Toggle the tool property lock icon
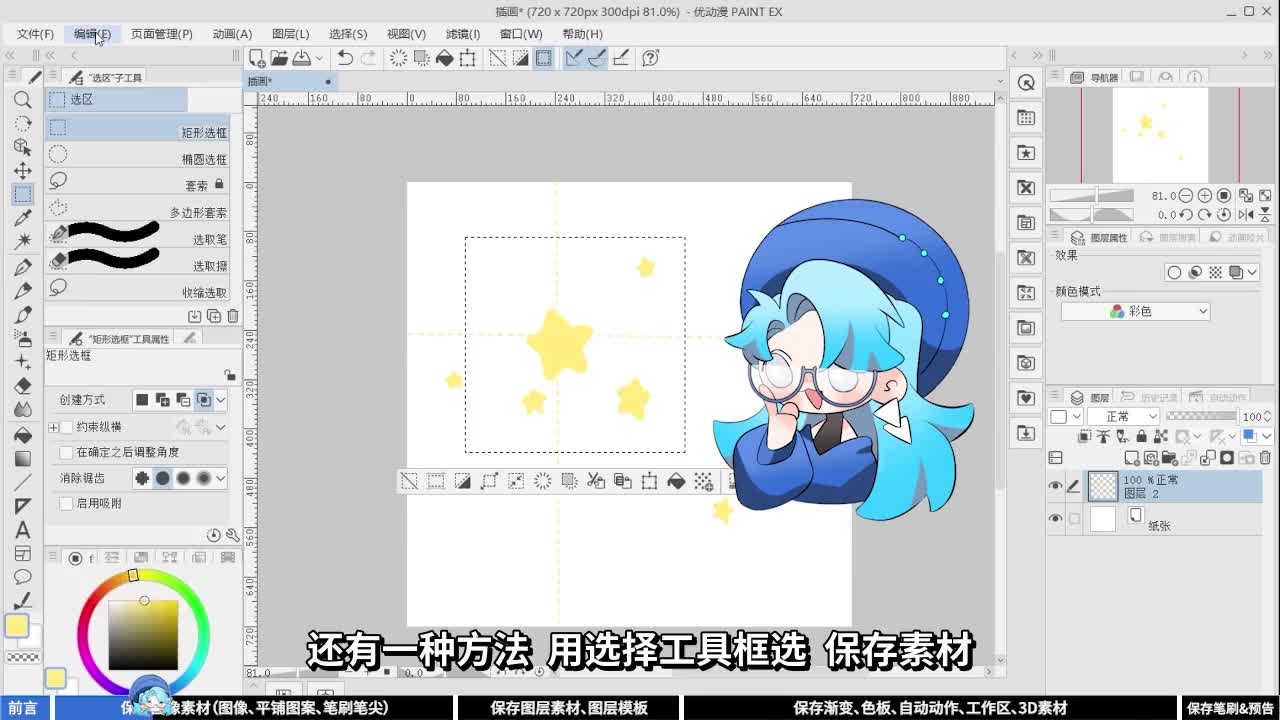 230,375
